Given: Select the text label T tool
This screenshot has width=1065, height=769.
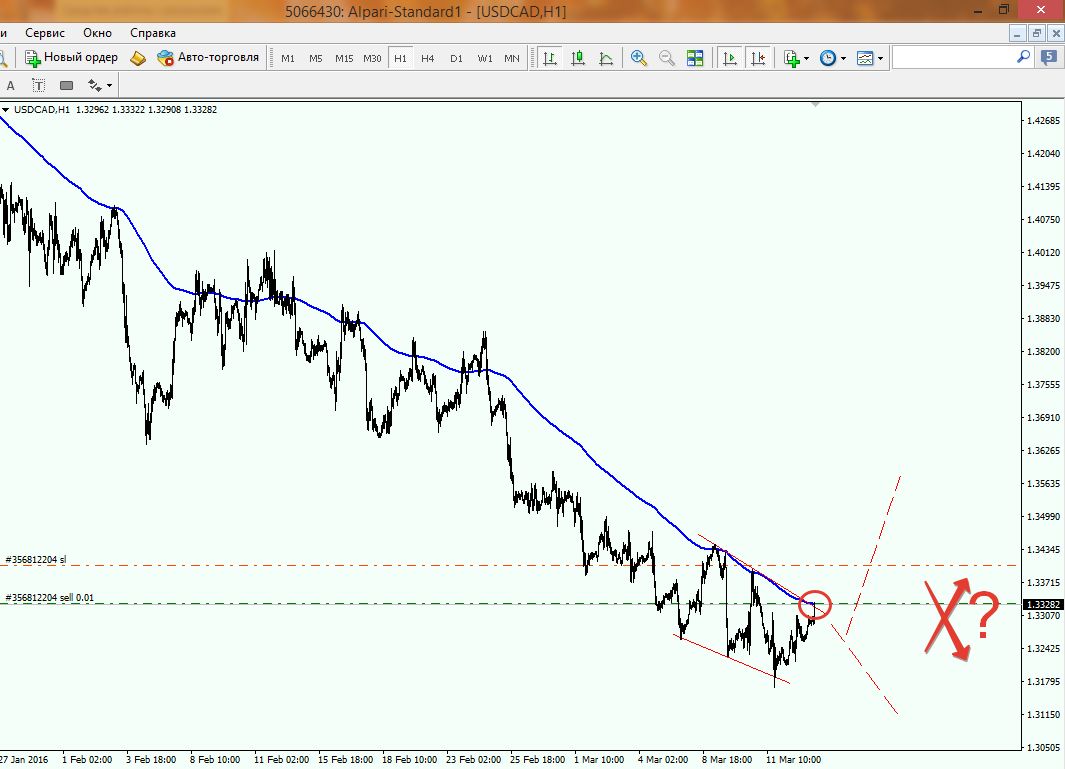Looking at the screenshot, I should [x=39, y=86].
